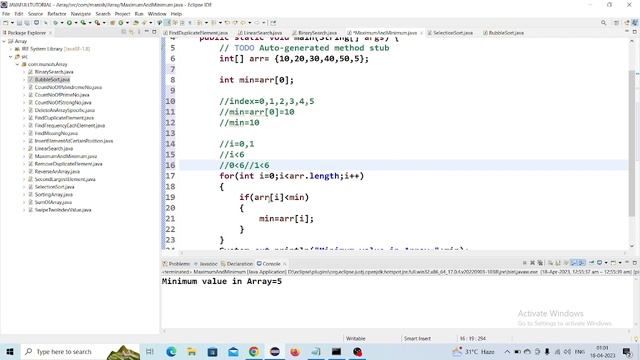This screenshot has width=640, height=360.
Task: Open the dropdown arrow beside the Debug icon
Action: tap(62, 23)
